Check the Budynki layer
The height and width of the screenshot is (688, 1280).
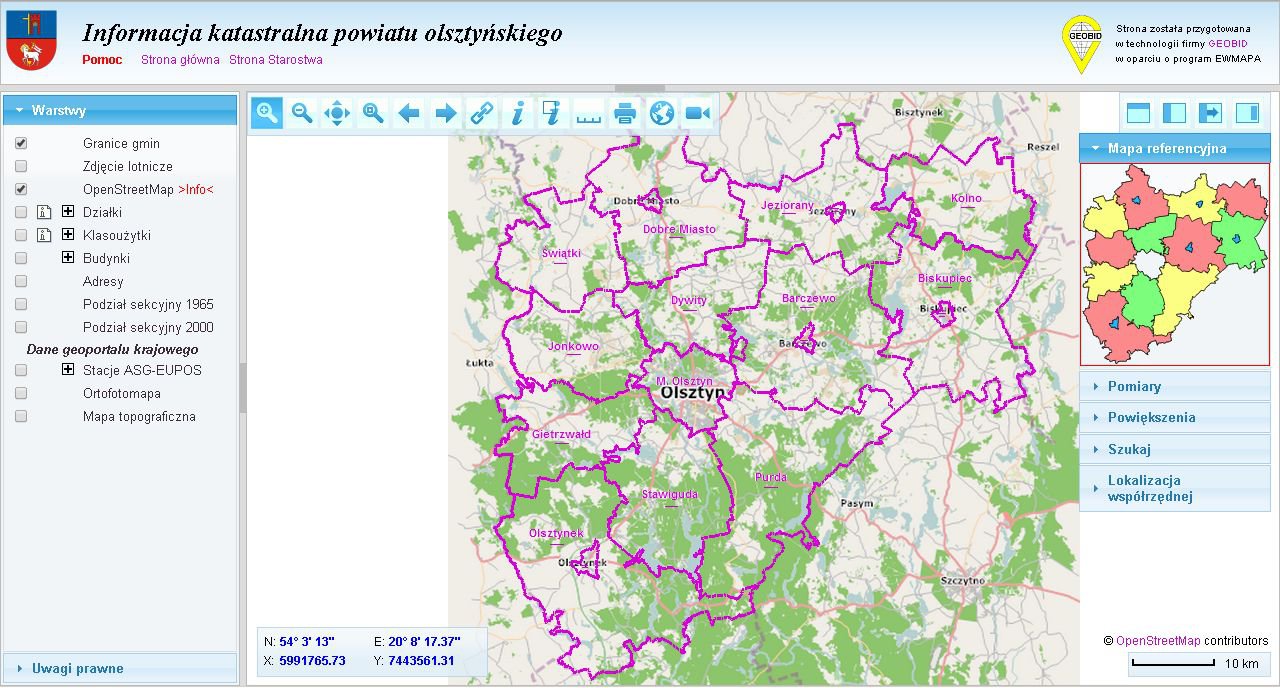click(21, 258)
